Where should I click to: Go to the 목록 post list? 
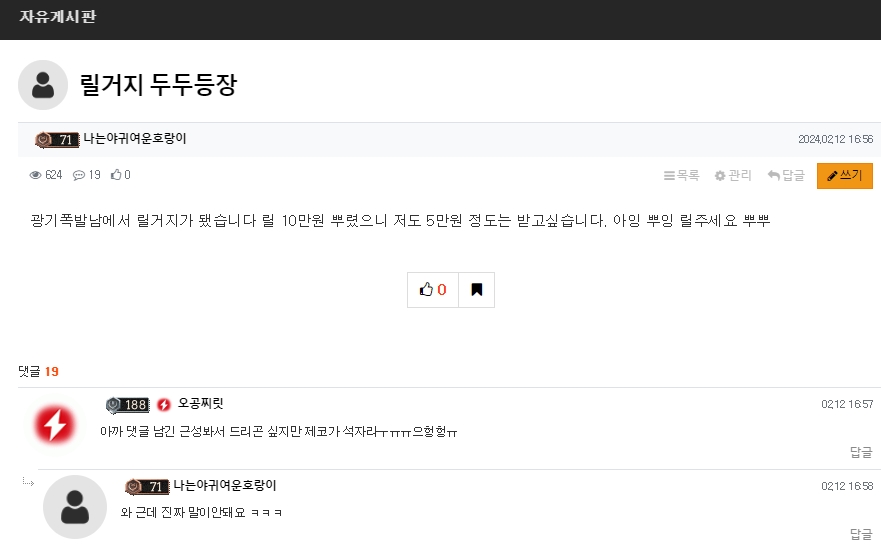tap(681, 175)
